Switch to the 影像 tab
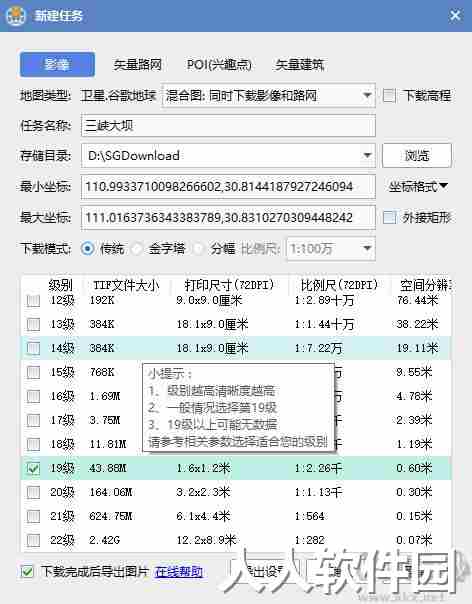This screenshot has width=472, height=604. [57, 64]
